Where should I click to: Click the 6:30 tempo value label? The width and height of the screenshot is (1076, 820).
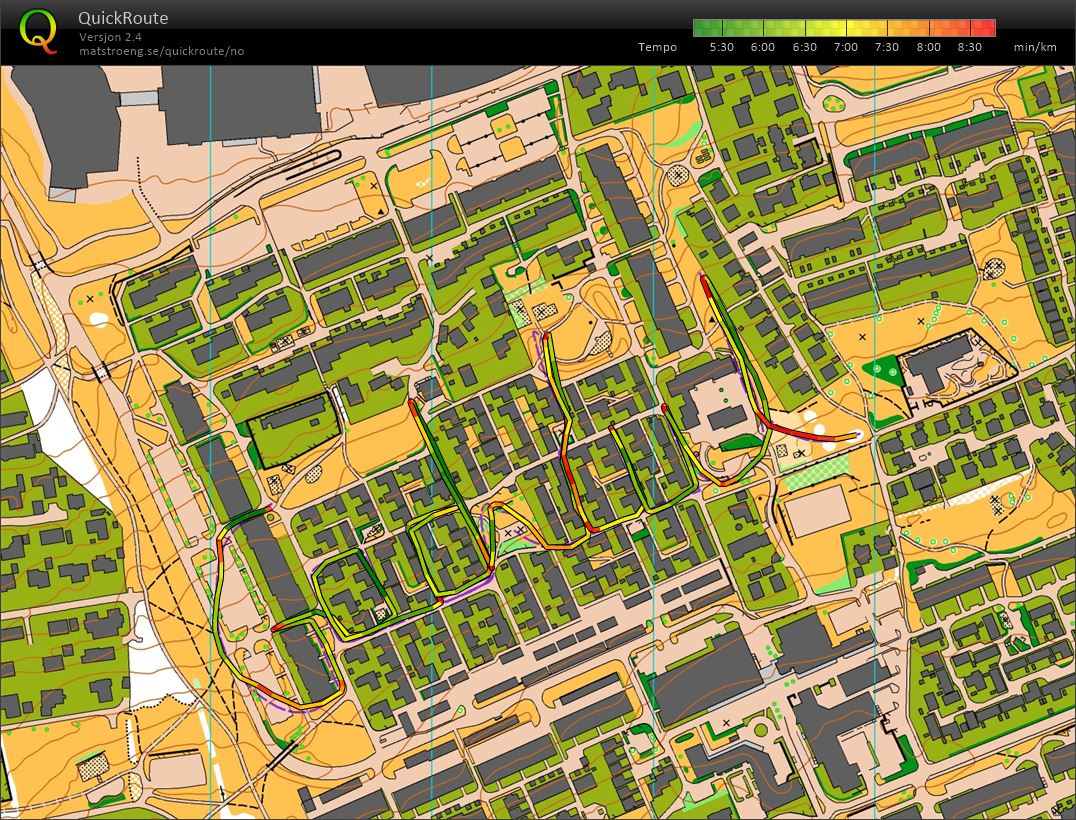(x=804, y=47)
